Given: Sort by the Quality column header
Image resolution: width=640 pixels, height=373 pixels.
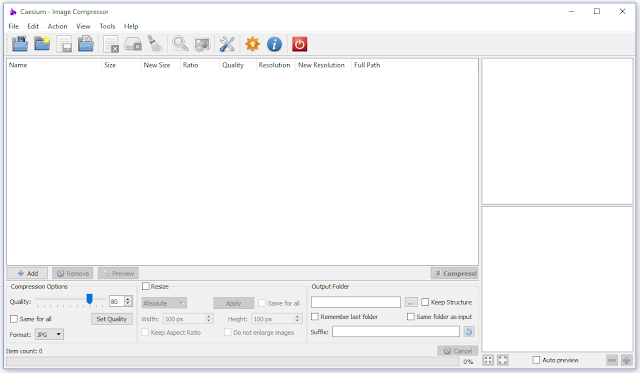Looking at the screenshot, I should [238, 65].
